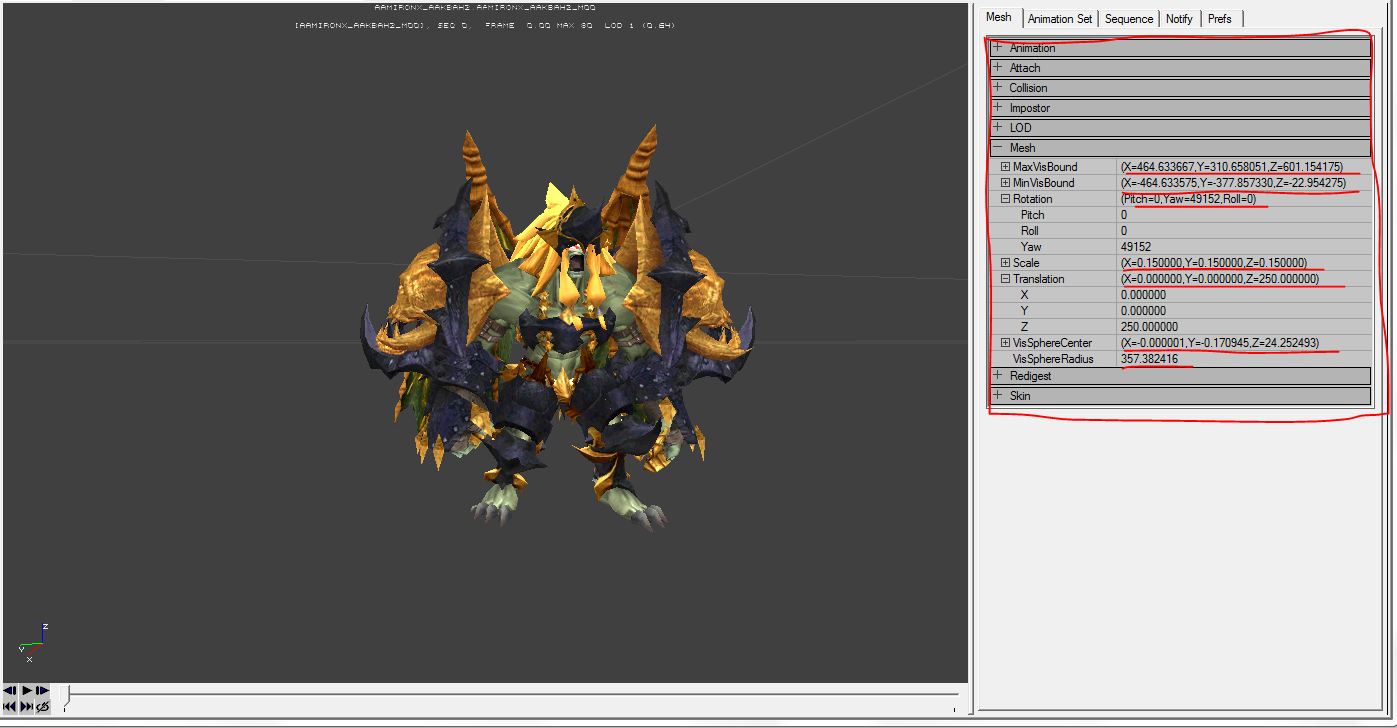The image size is (1397, 728).
Task: Collapse the Translation property
Action: (1006, 279)
